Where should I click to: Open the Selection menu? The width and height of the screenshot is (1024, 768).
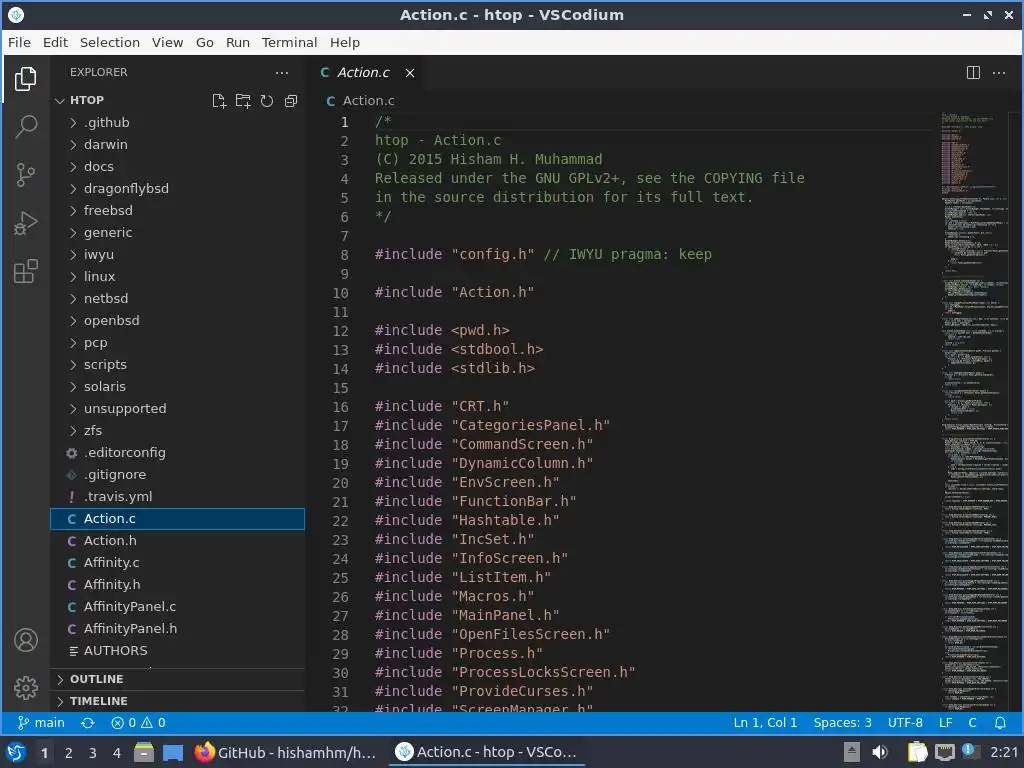click(x=110, y=42)
